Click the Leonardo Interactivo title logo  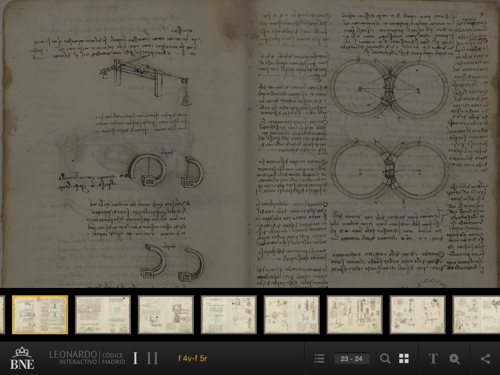point(87,358)
